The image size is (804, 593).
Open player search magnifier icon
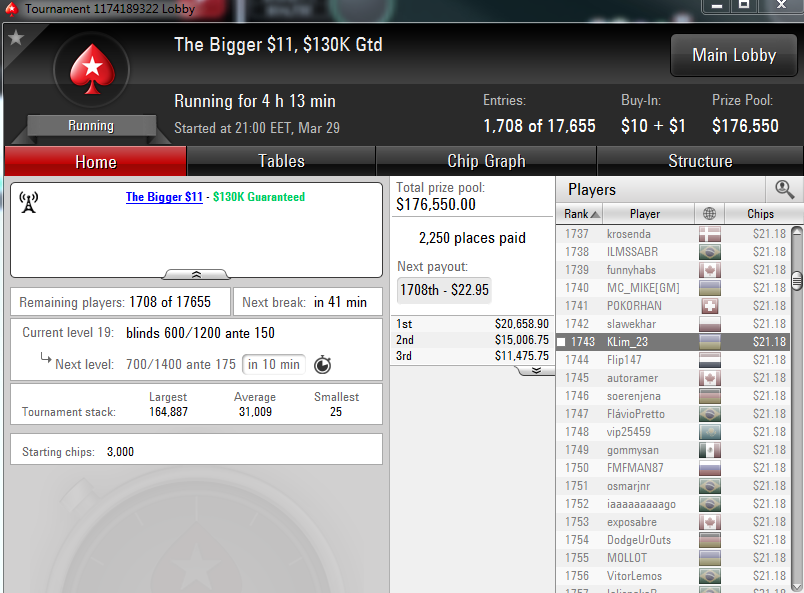785,189
